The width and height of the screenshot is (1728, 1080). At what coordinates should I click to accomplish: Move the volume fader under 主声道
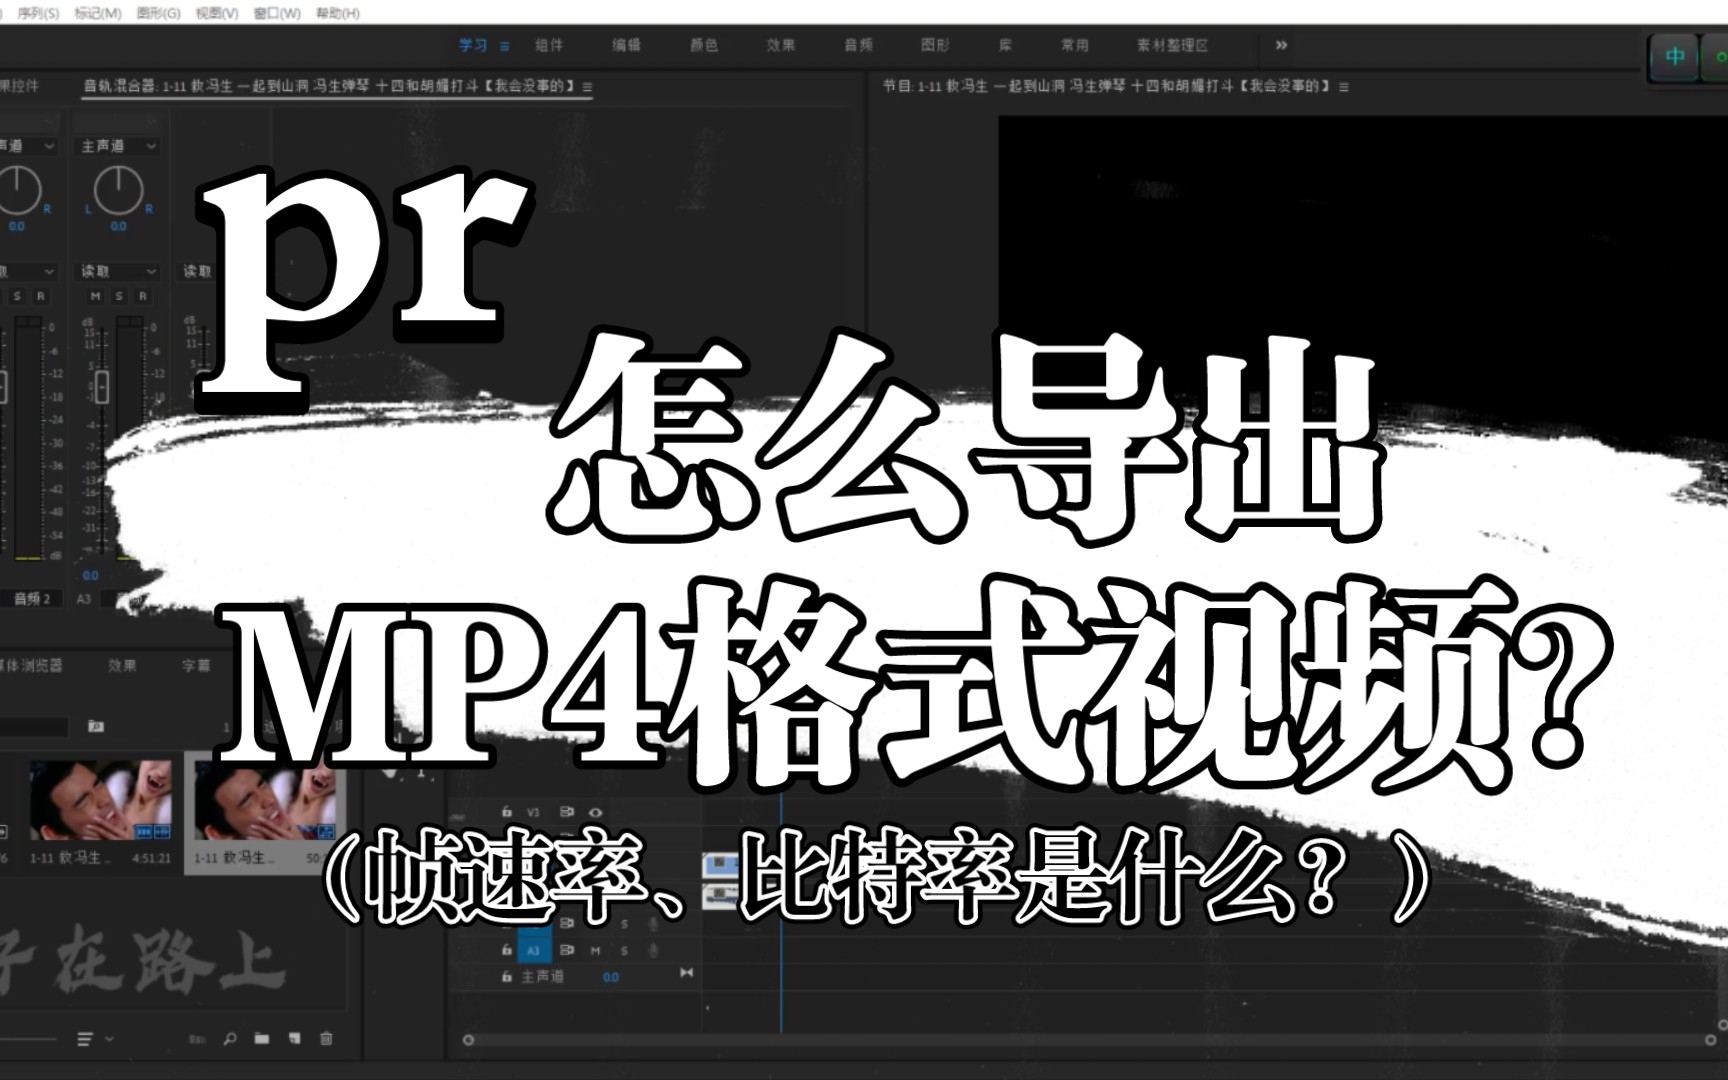(x=101, y=386)
